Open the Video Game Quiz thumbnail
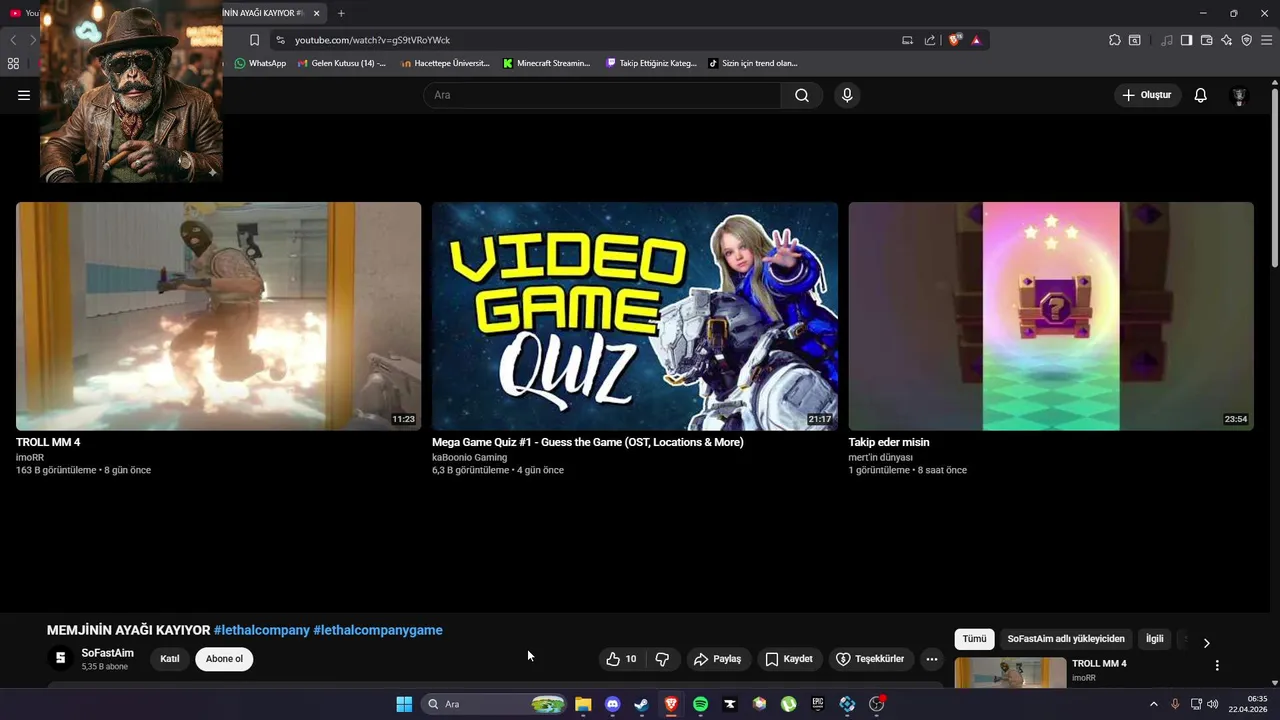The width and height of the screenshot is (1280, 720). 635,316
